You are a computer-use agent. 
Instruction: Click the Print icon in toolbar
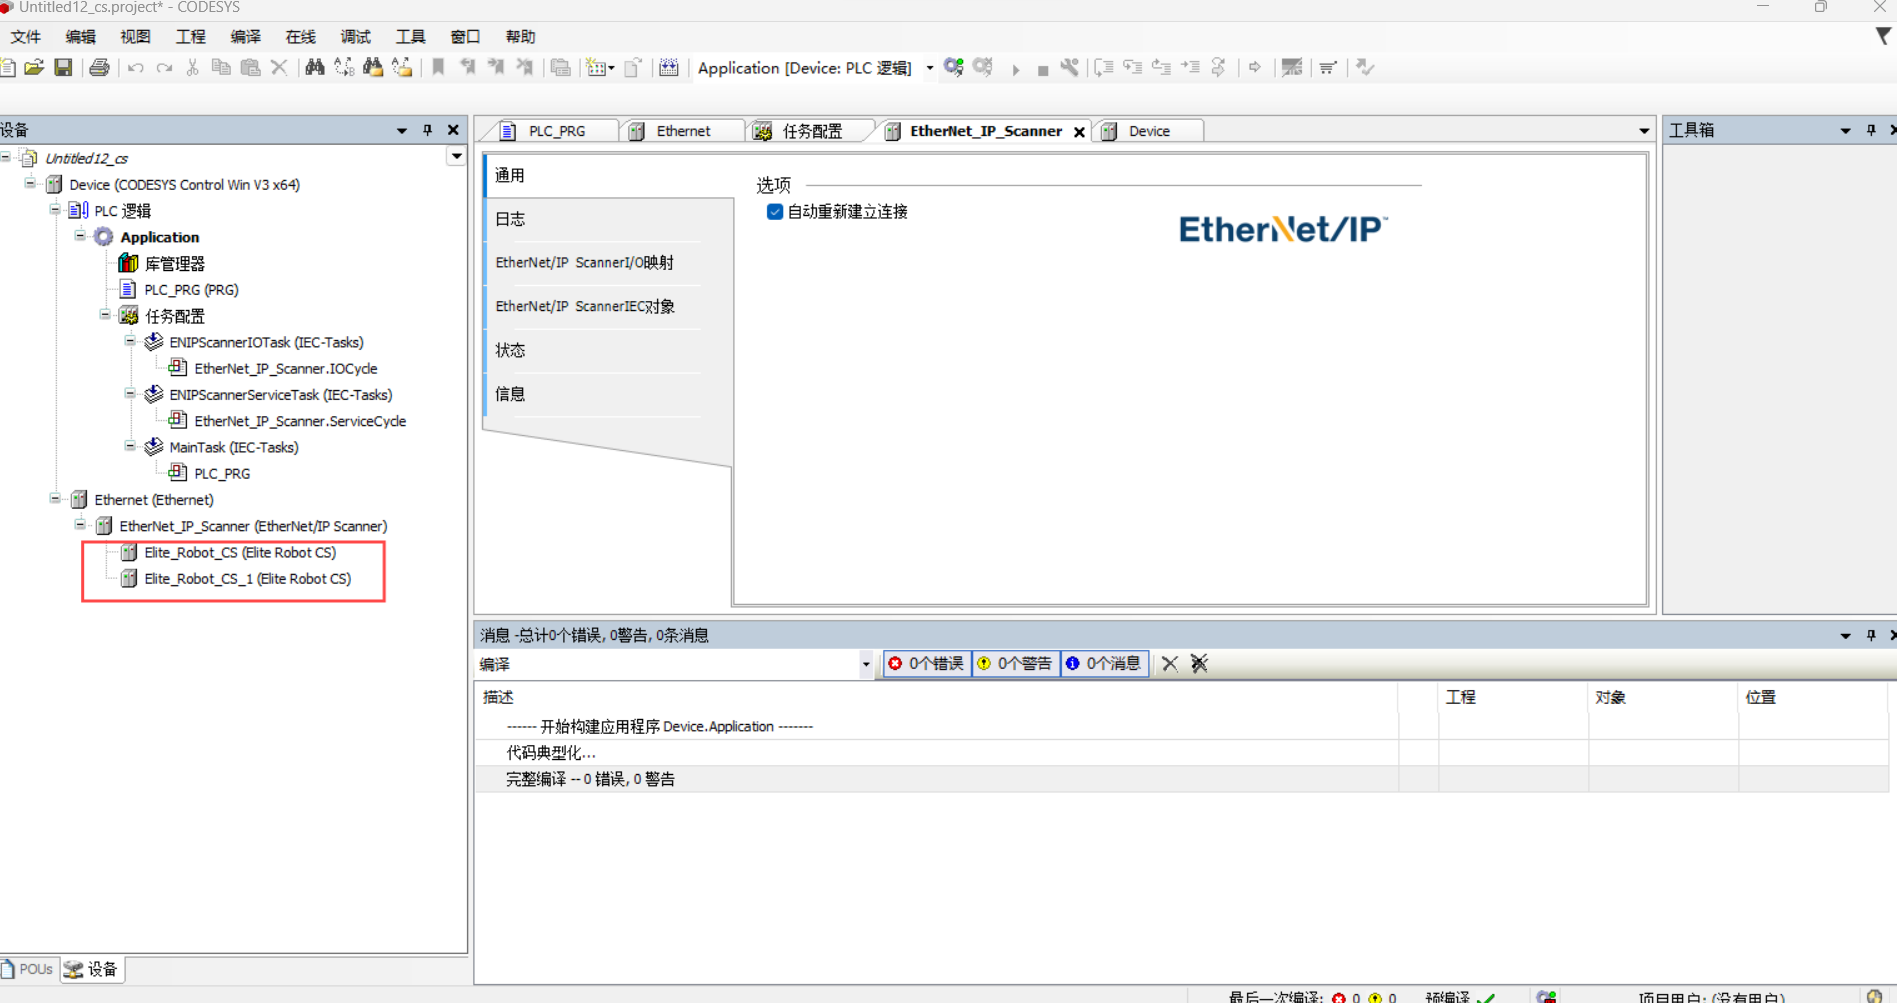point(99,67)
